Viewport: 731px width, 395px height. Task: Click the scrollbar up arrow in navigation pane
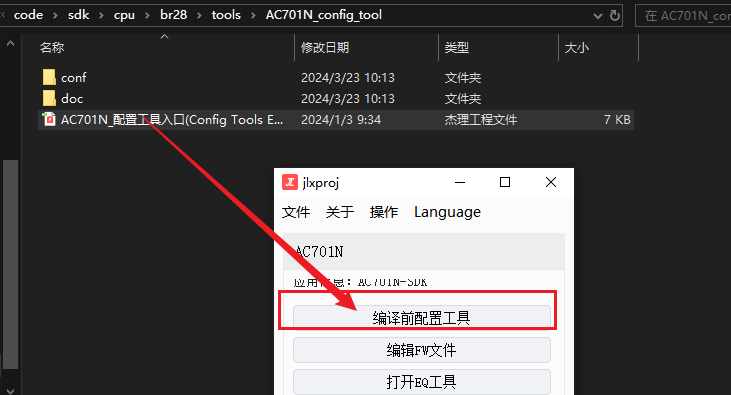click(x=10, y=44)
